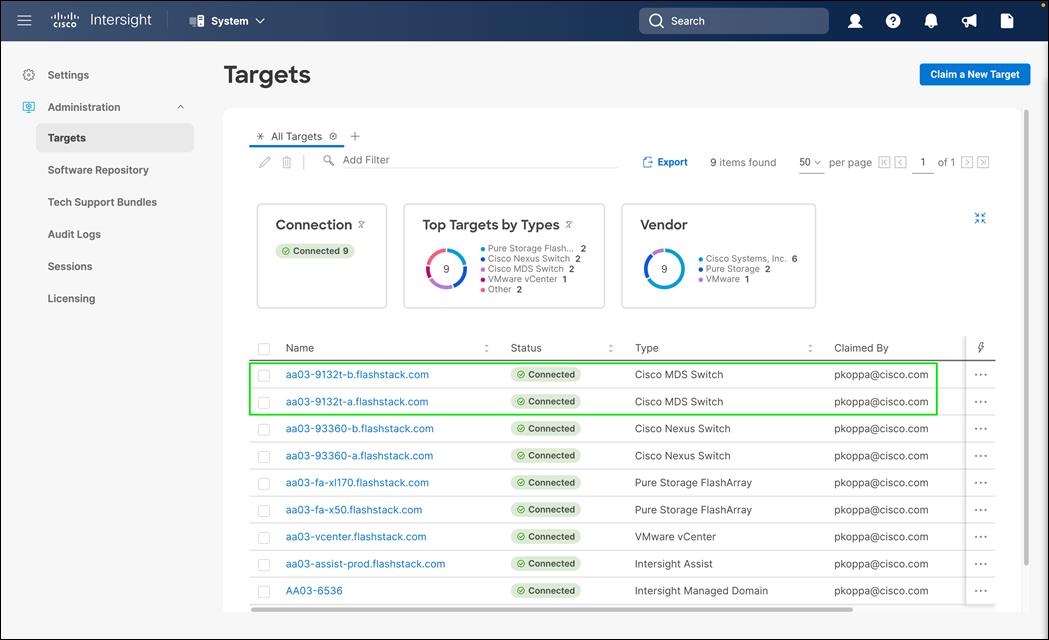The height and width of the screenshot is (640, 1049).
Task: Open the hamburger navigation menu
Action: click(24, 20)
